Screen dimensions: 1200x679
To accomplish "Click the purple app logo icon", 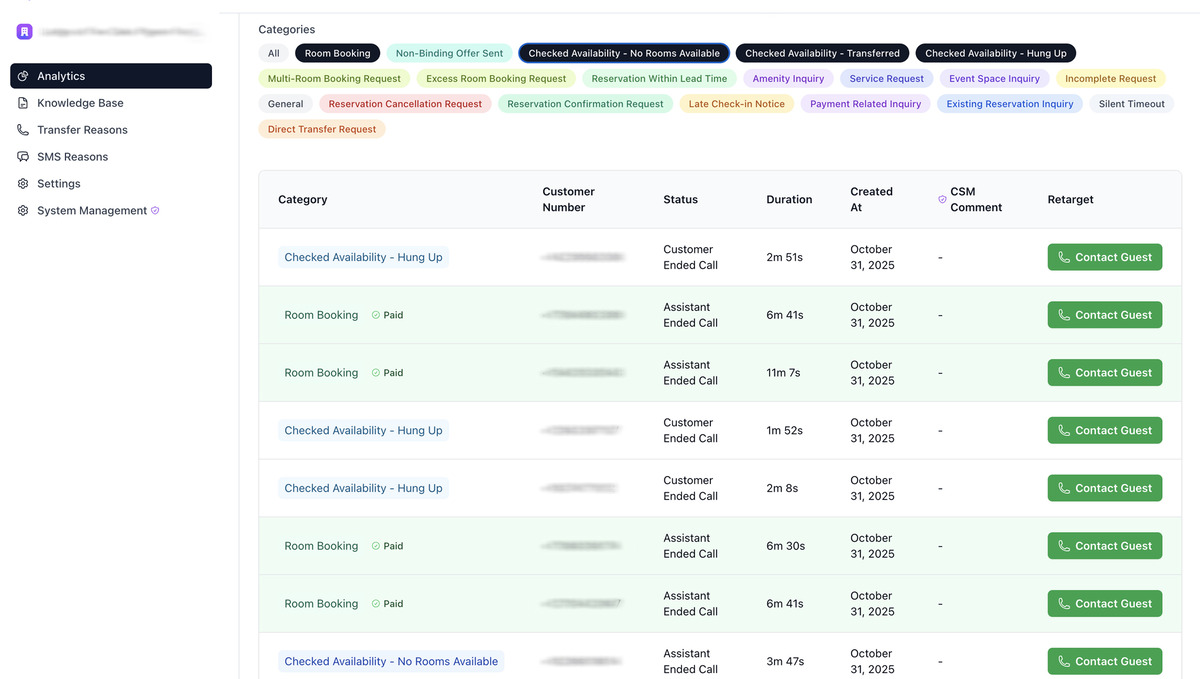I will [25, 32].
